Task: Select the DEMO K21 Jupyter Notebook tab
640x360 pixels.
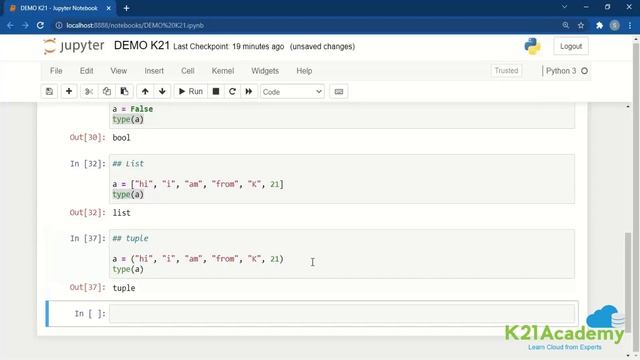Action: (x=59, y=8)
